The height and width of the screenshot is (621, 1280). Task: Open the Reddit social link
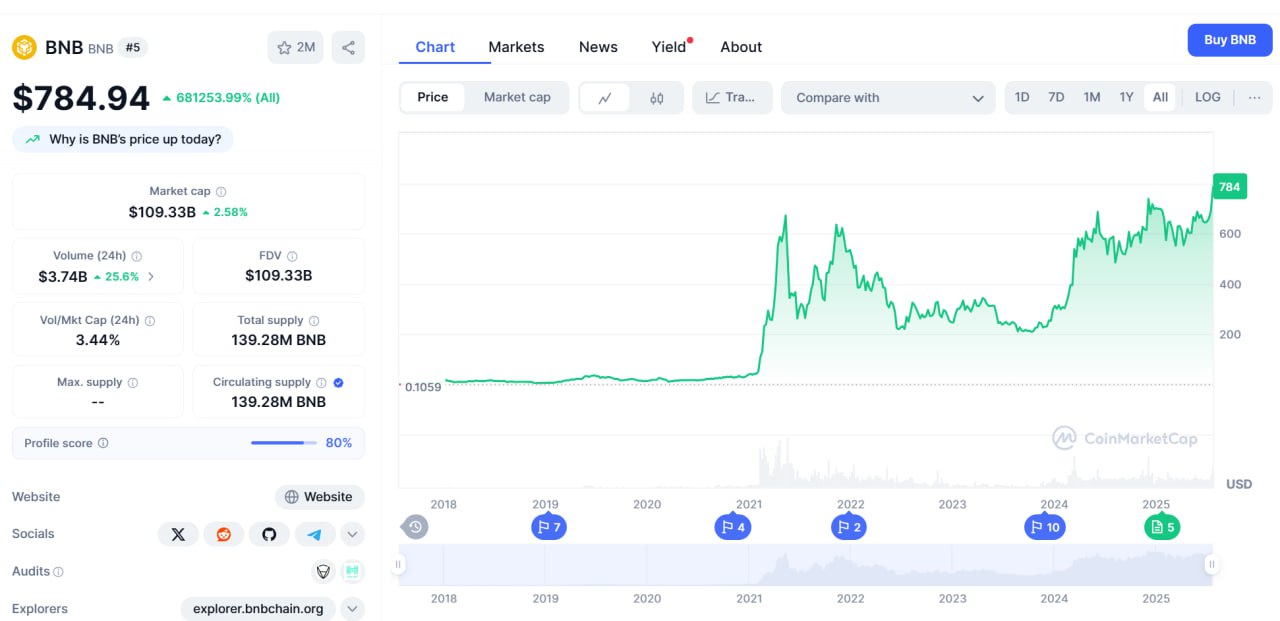coord(224,534)
